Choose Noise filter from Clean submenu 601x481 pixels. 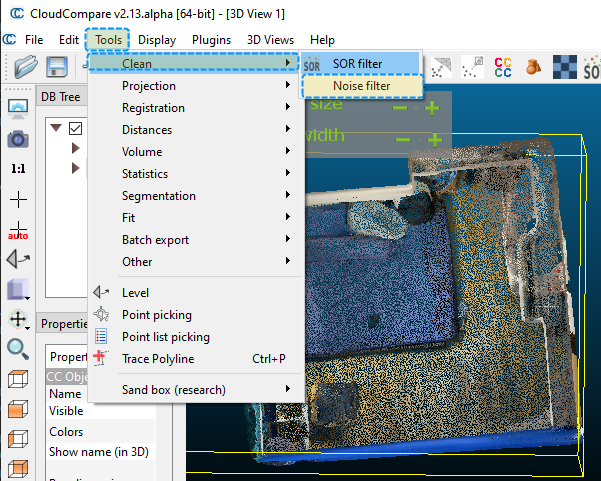361,86
